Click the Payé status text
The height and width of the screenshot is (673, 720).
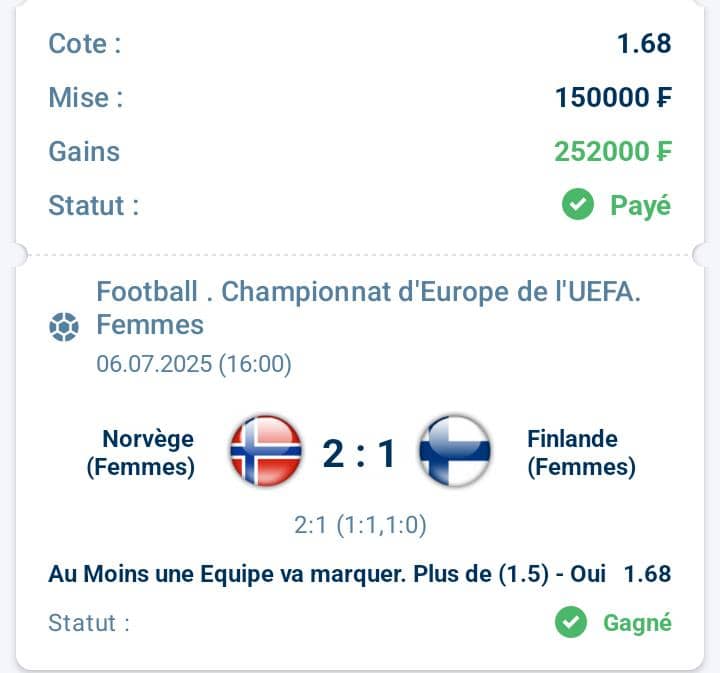click(x=641, y=206)
